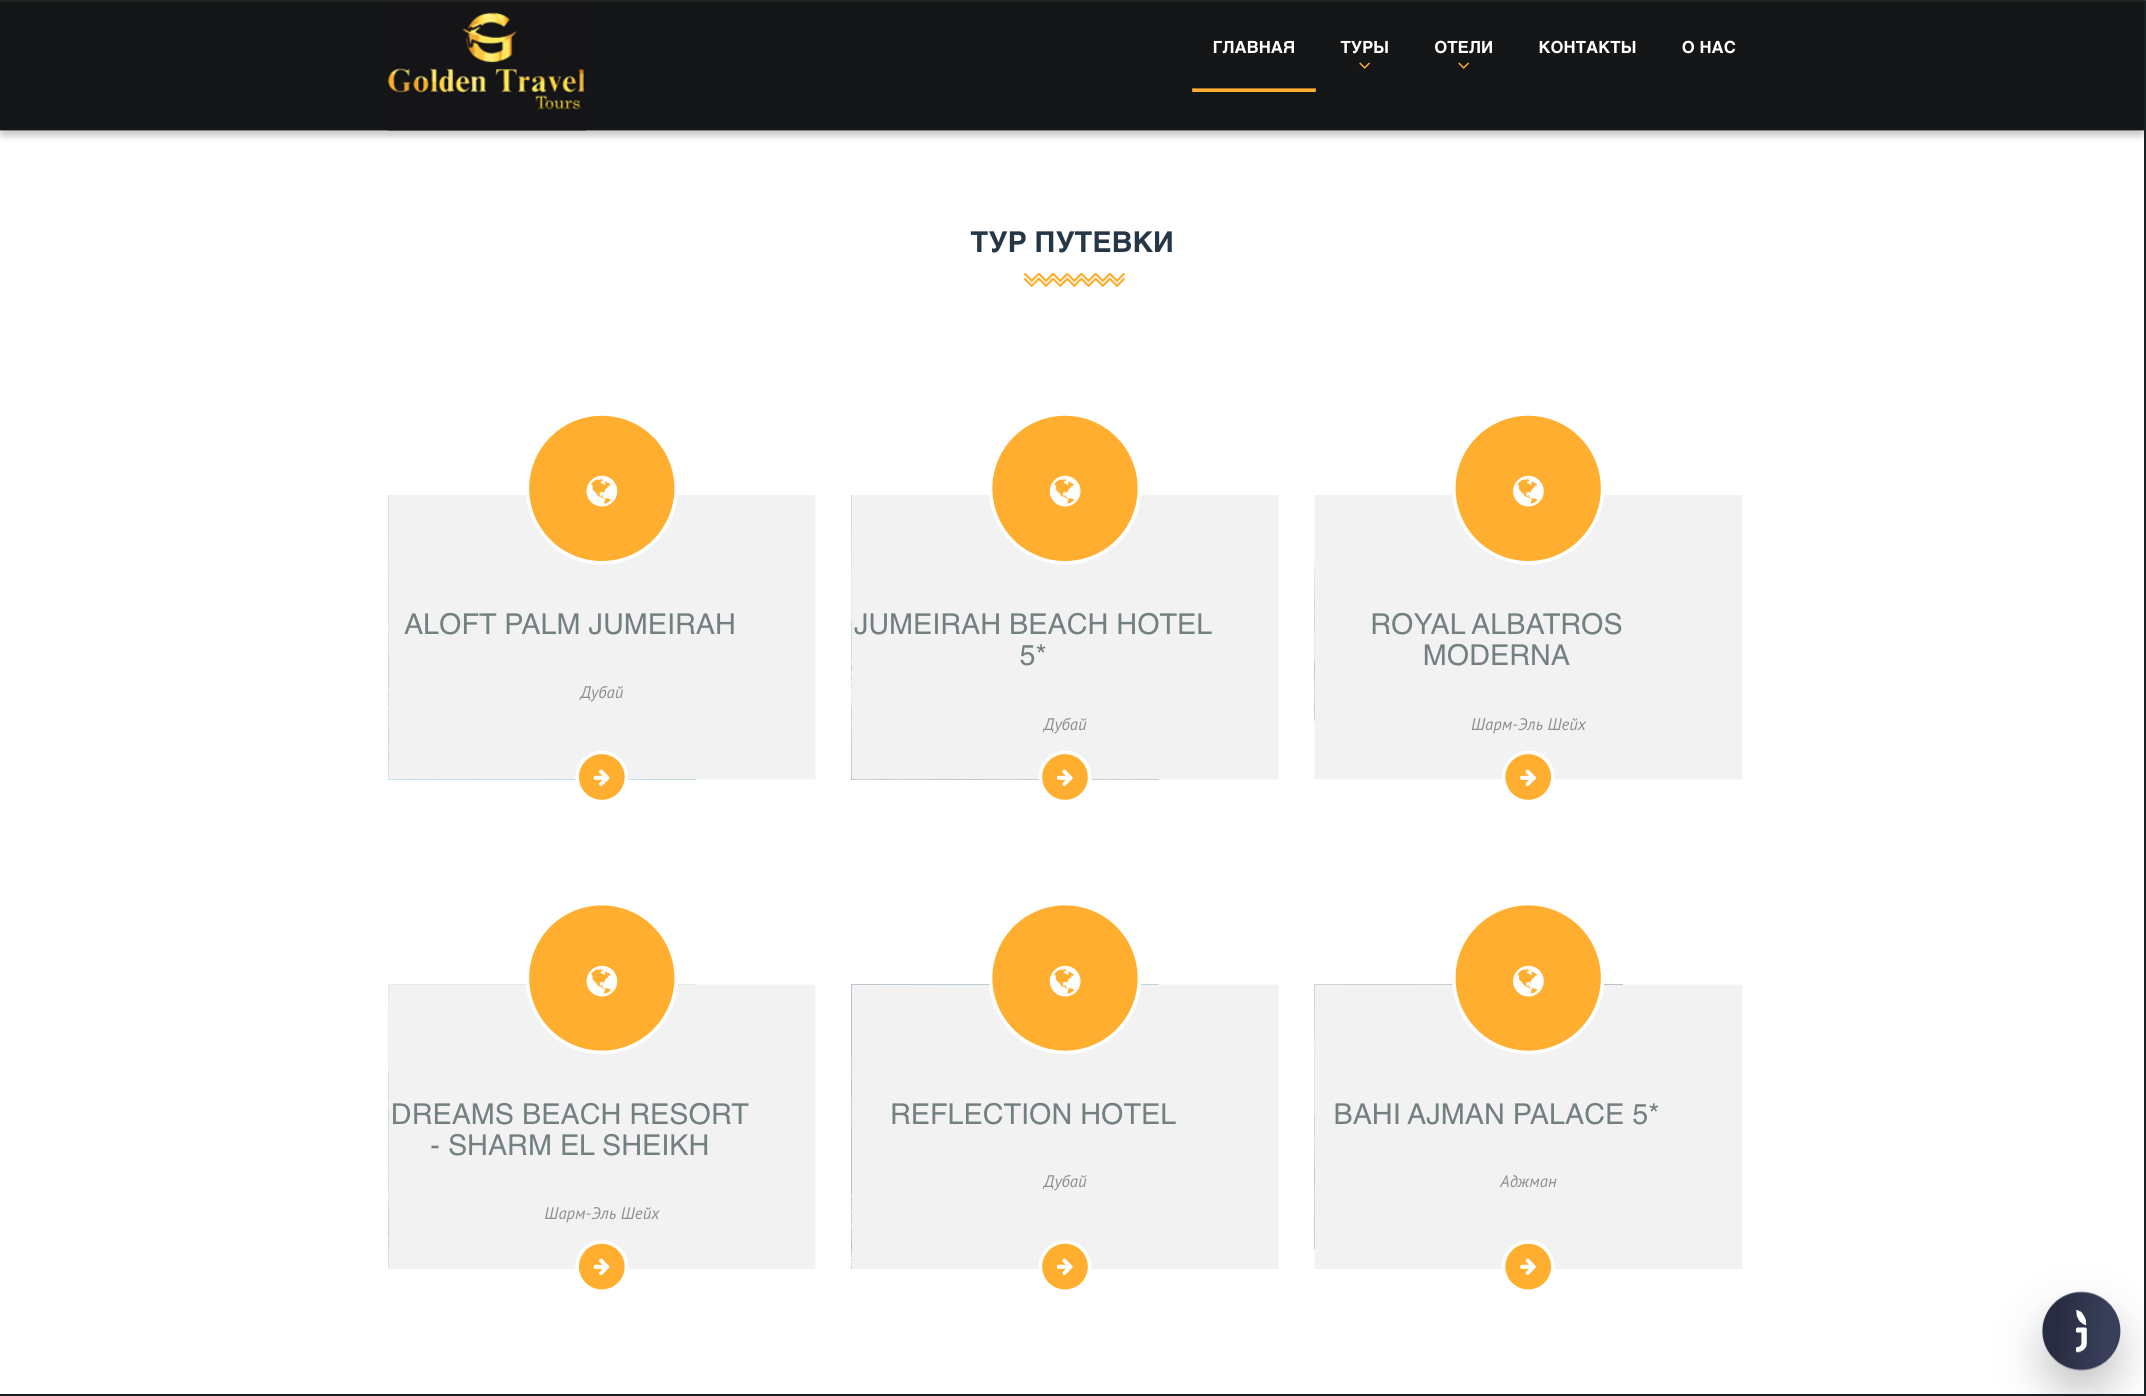Click Дубай under Aloft Palm Jumeirah
This screenshot has height=1396, width=2146.
click(x=602, y=692)
